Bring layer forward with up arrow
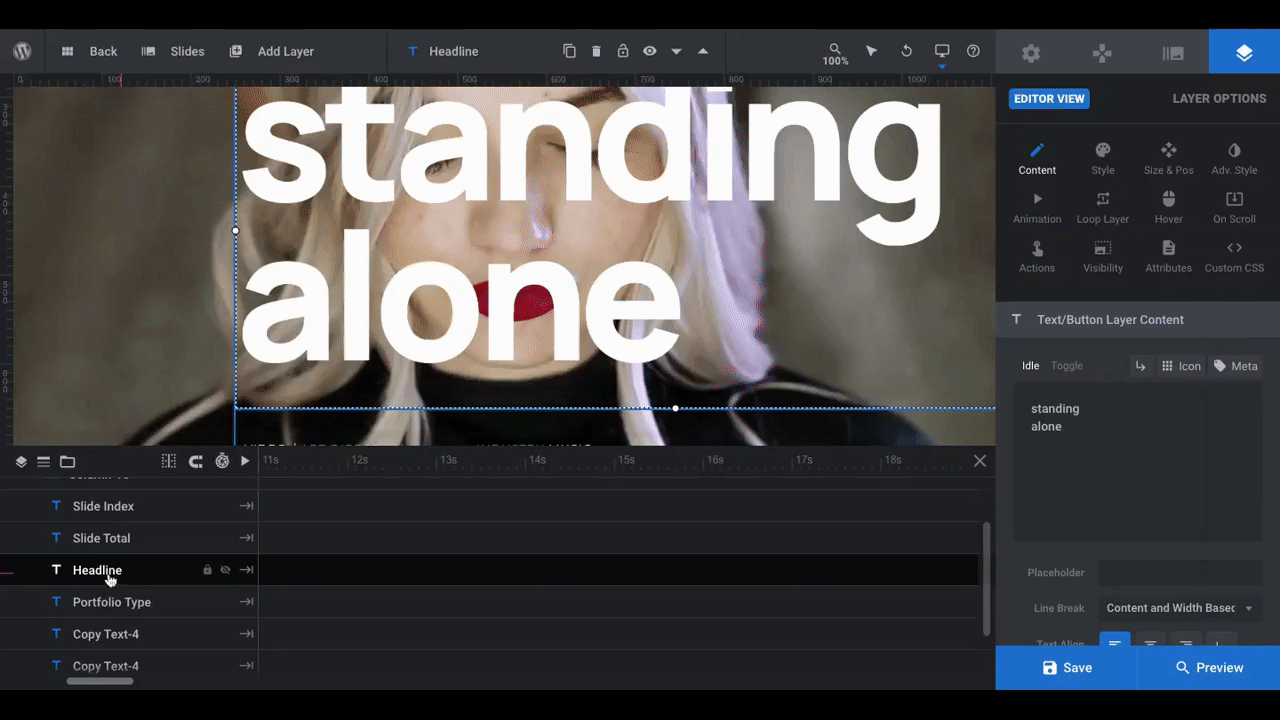This screenshot has width=1280, height=720. pyautogui.click(x=703, y=51)
